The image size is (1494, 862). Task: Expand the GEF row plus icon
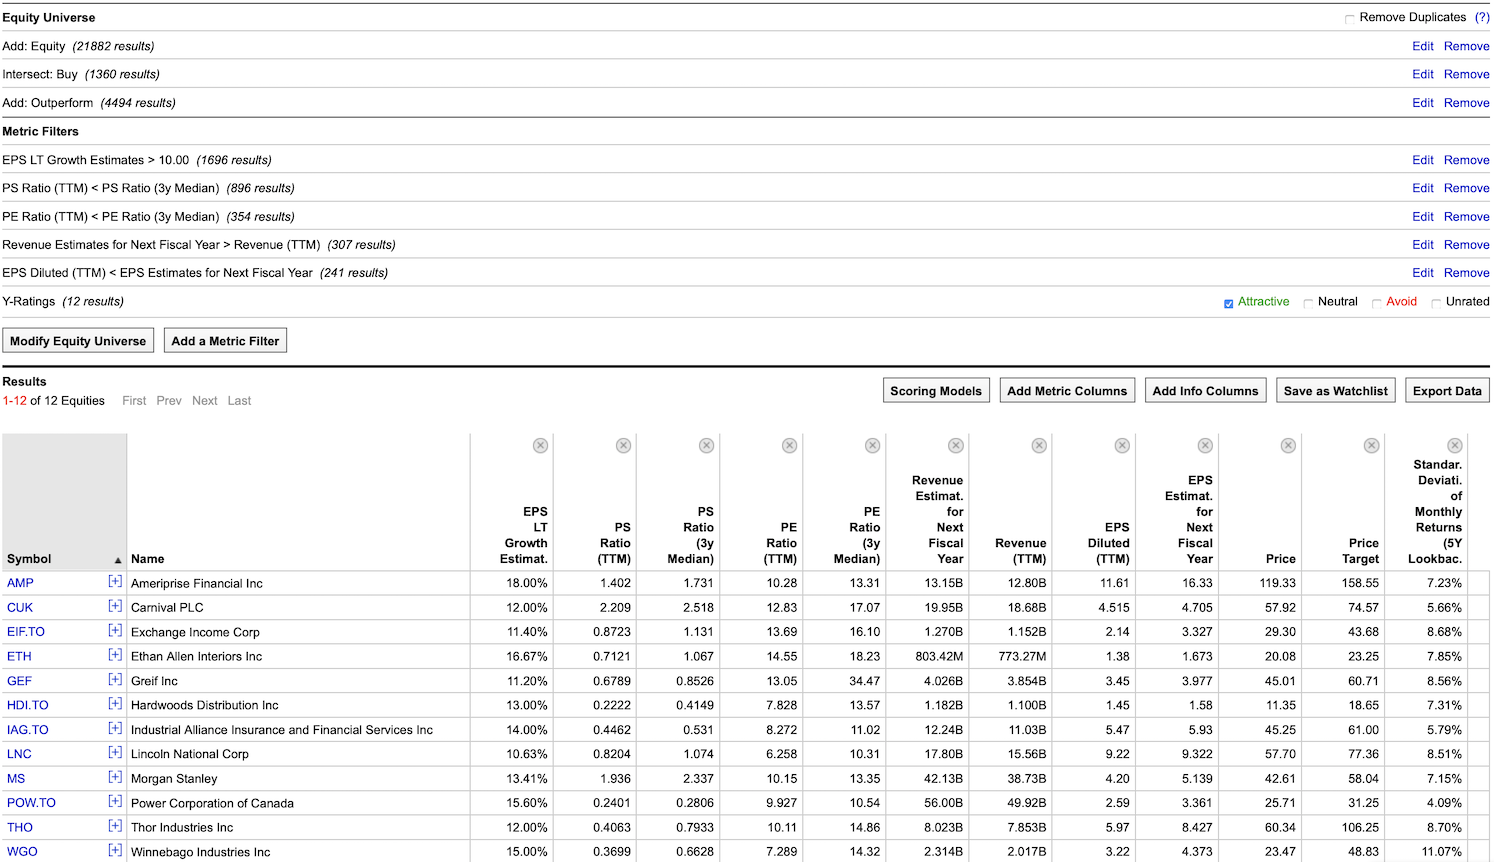pos(115,680)
